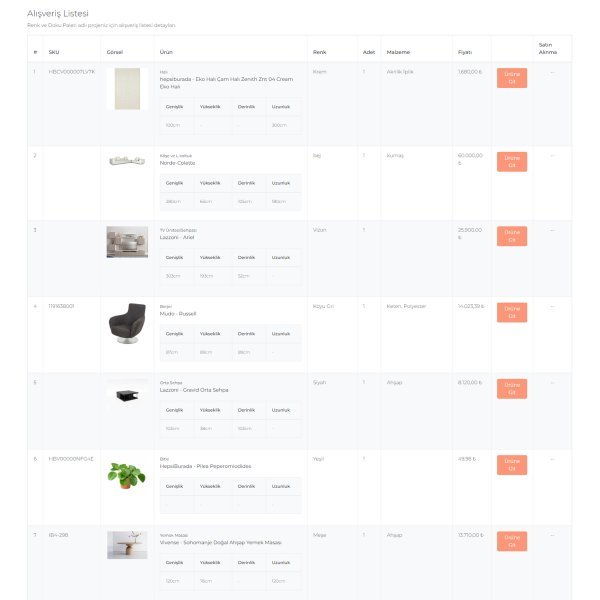Open the Nordo Celesta sofa image
The height and width of the screenshot is (600, 600).
(x=127, y=160)
